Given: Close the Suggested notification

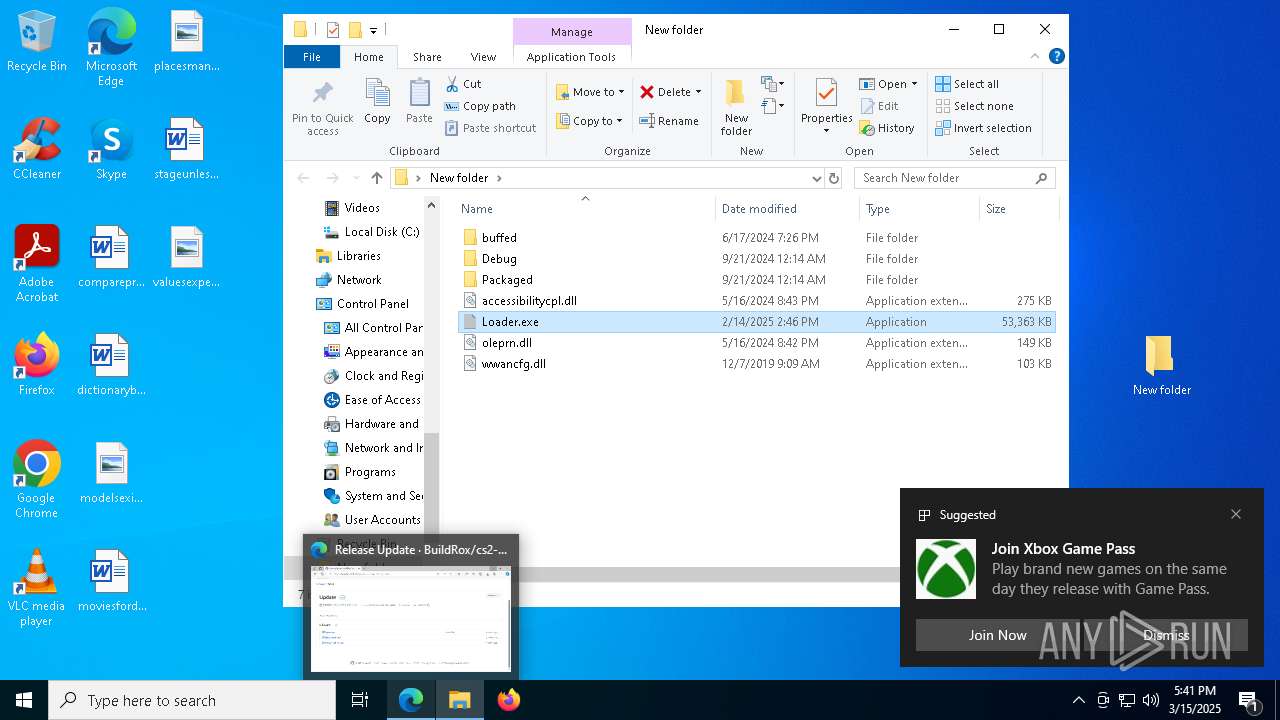Looking at the screenshot, I should coord(1236,514).
